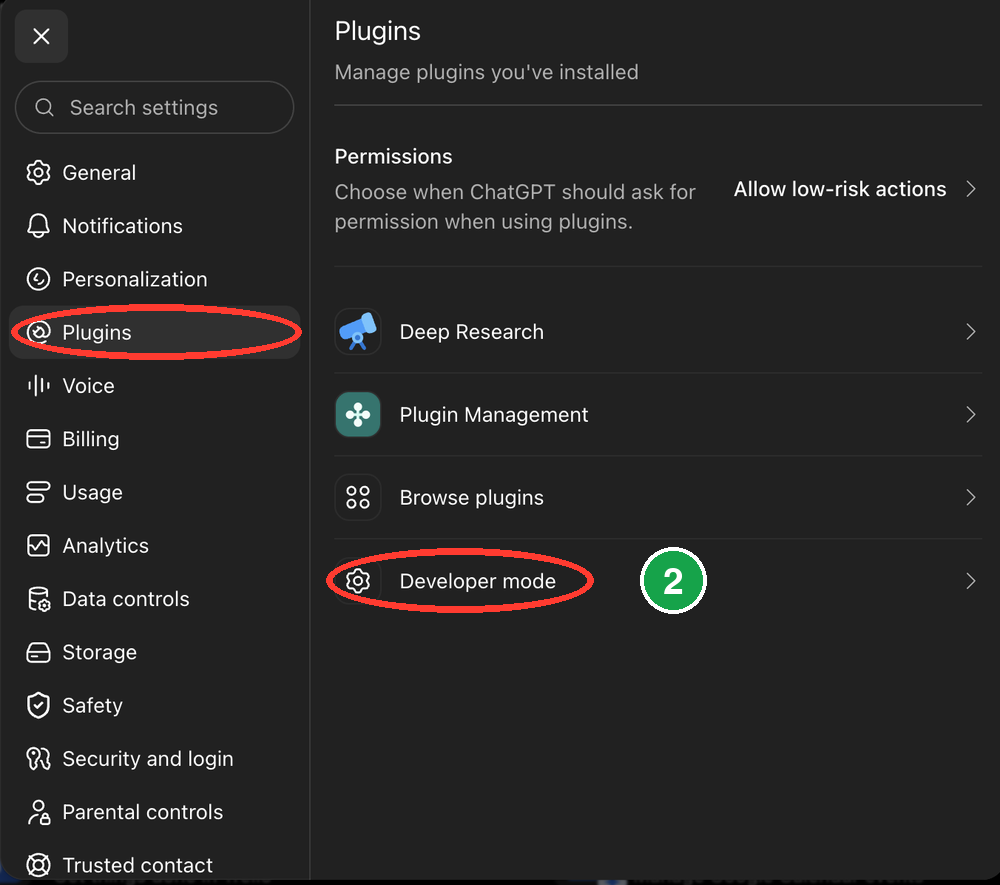The height and width of the screenshot is (885, 1000).
Task: Open the Personalization settings section
Action: tap(154, 279)
